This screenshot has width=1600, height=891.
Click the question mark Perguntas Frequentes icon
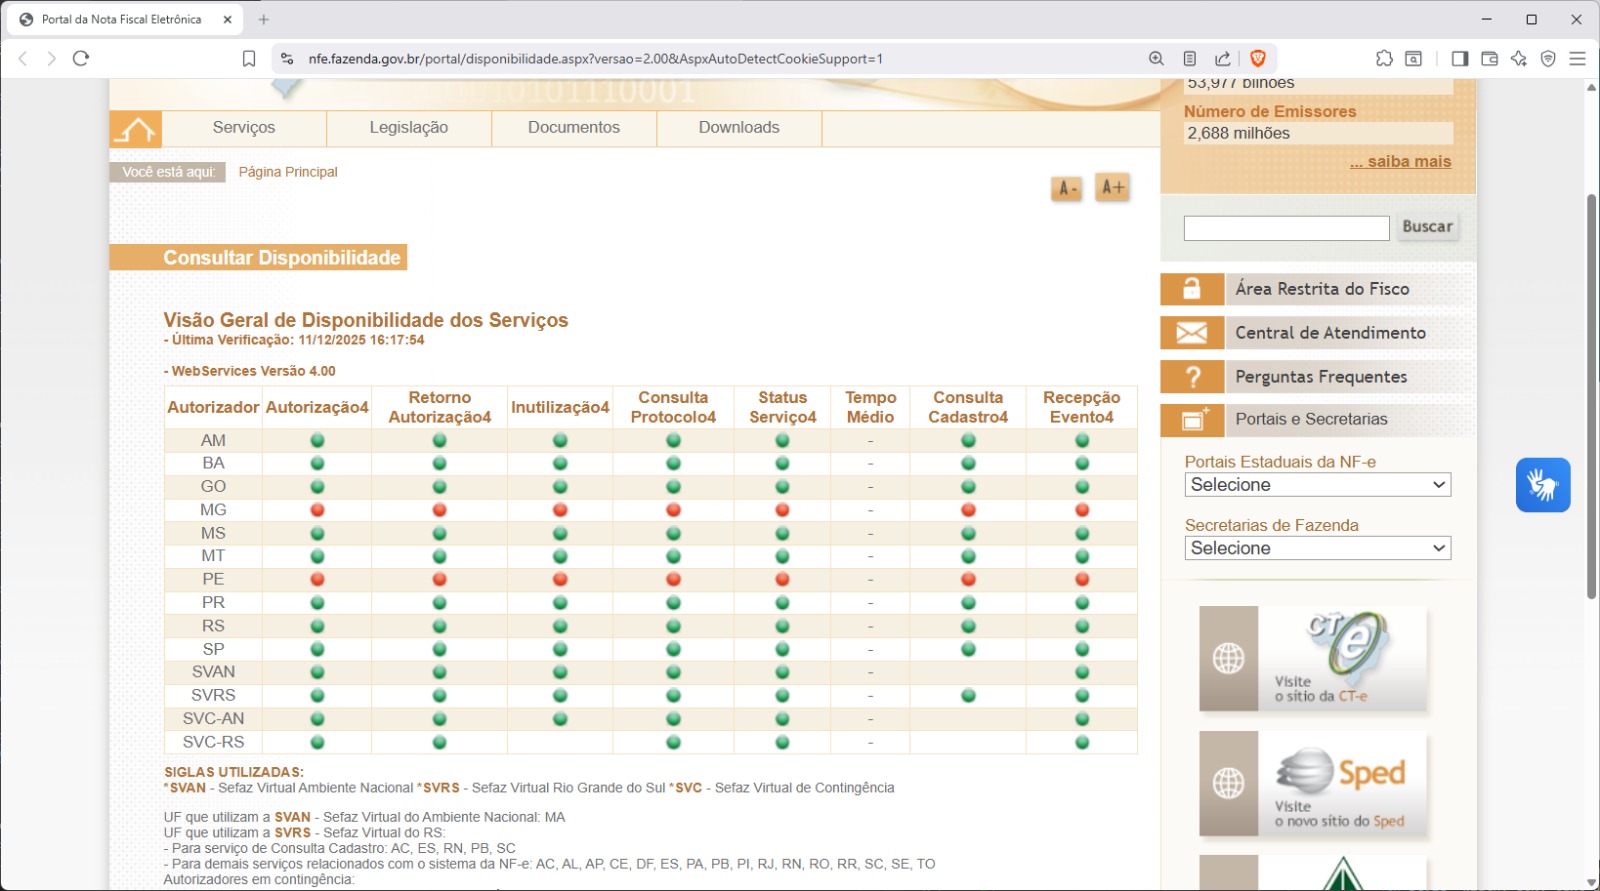click(1192, 377)
